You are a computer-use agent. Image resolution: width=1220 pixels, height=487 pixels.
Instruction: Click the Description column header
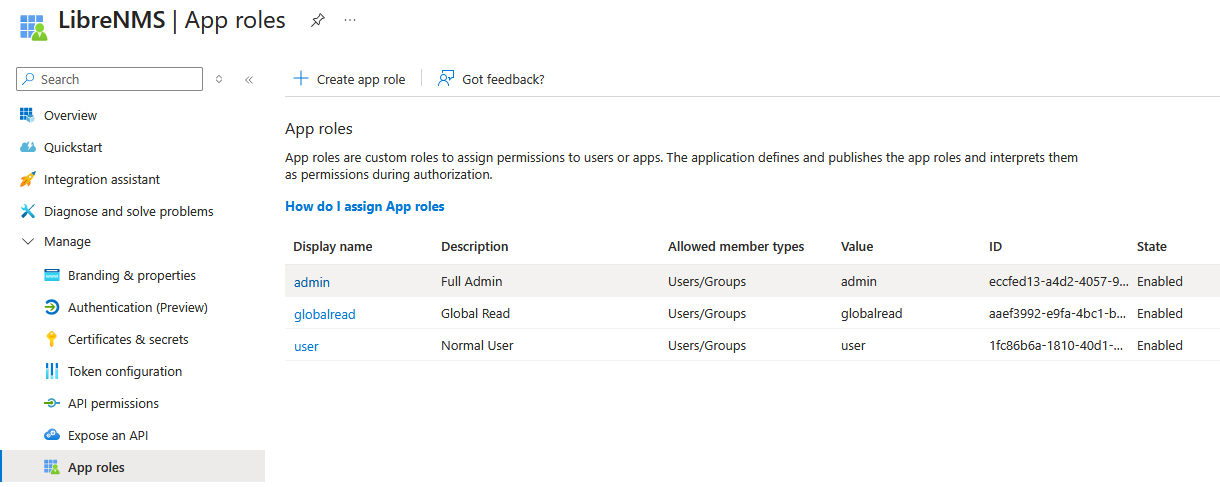point(475,246)
